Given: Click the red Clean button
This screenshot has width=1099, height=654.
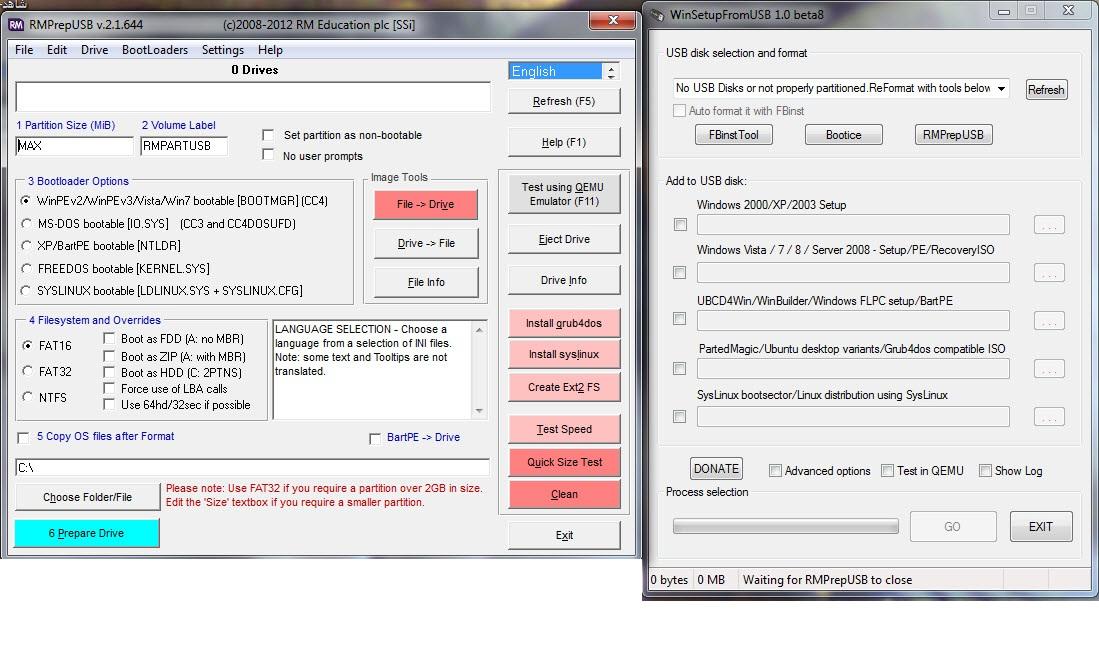Looking at the screenshot, I should point(564,494).
